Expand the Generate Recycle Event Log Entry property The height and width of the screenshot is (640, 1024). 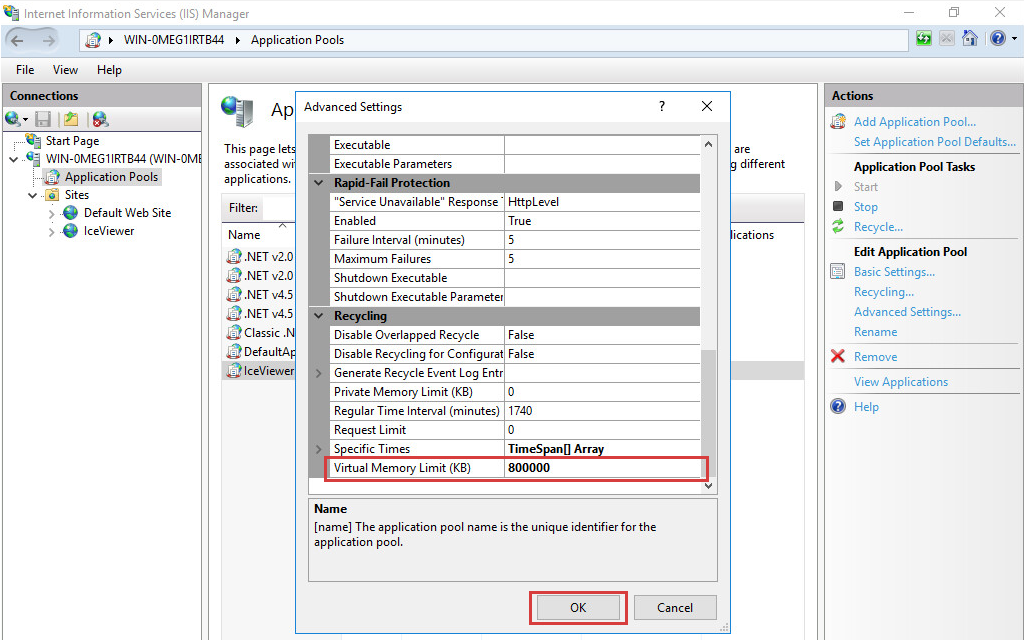coord(319,373)
